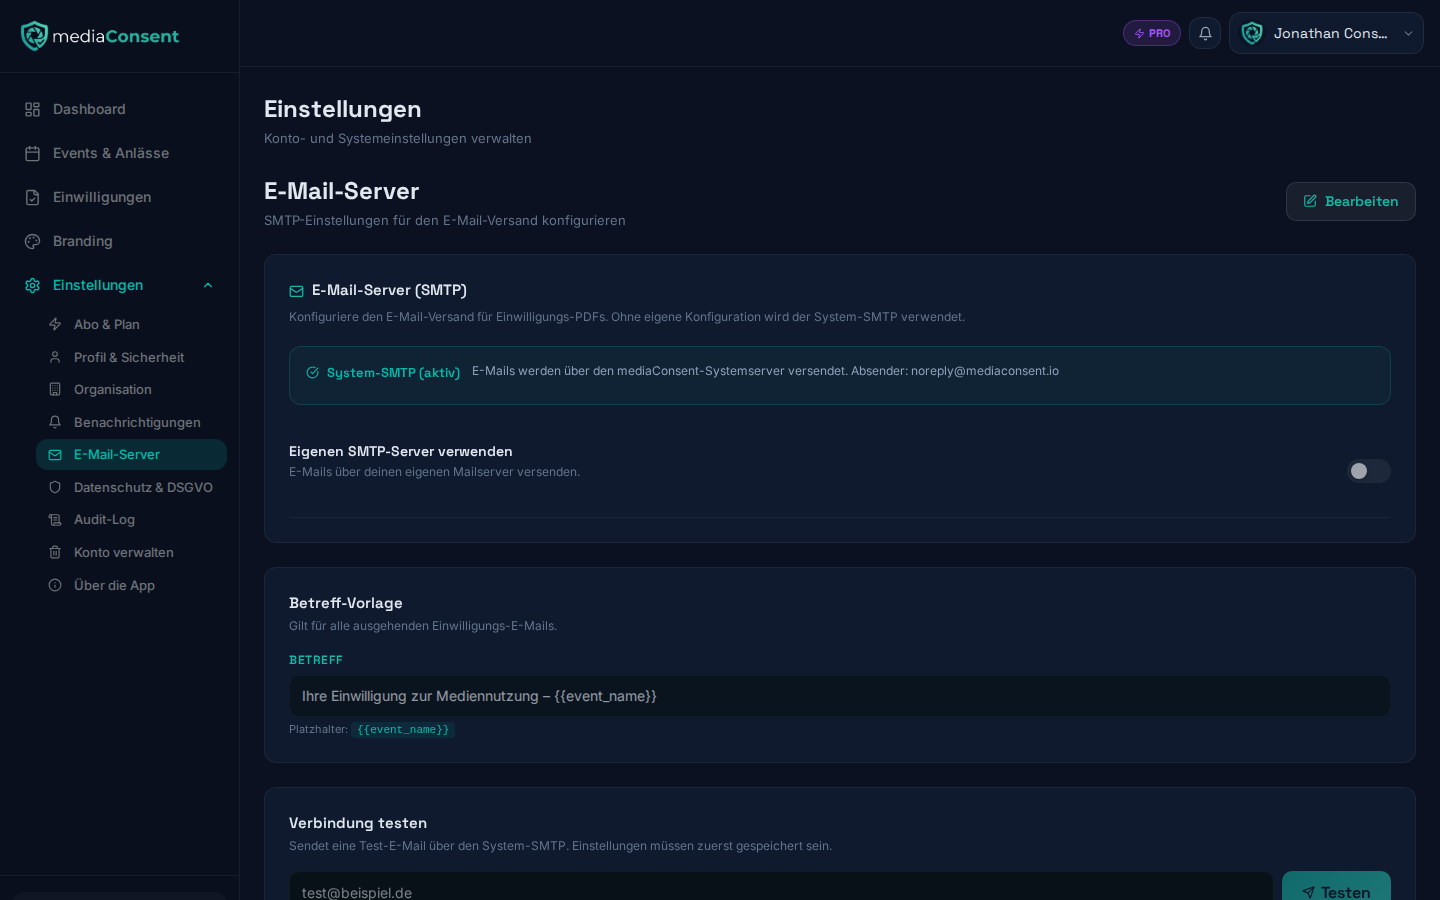Screen dimensions: 1440x900
Task: Click the System-SMTP (aktiv) label
Action: 393,373
